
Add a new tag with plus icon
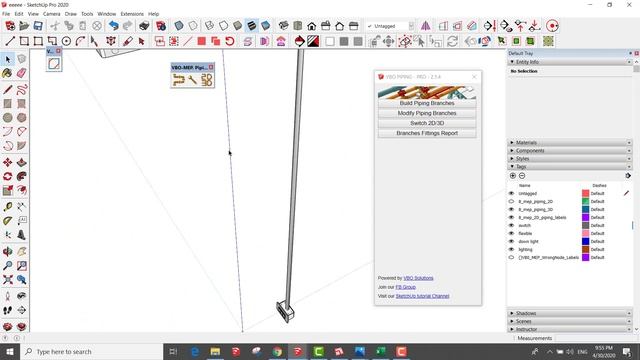click(x=513, y=176)
